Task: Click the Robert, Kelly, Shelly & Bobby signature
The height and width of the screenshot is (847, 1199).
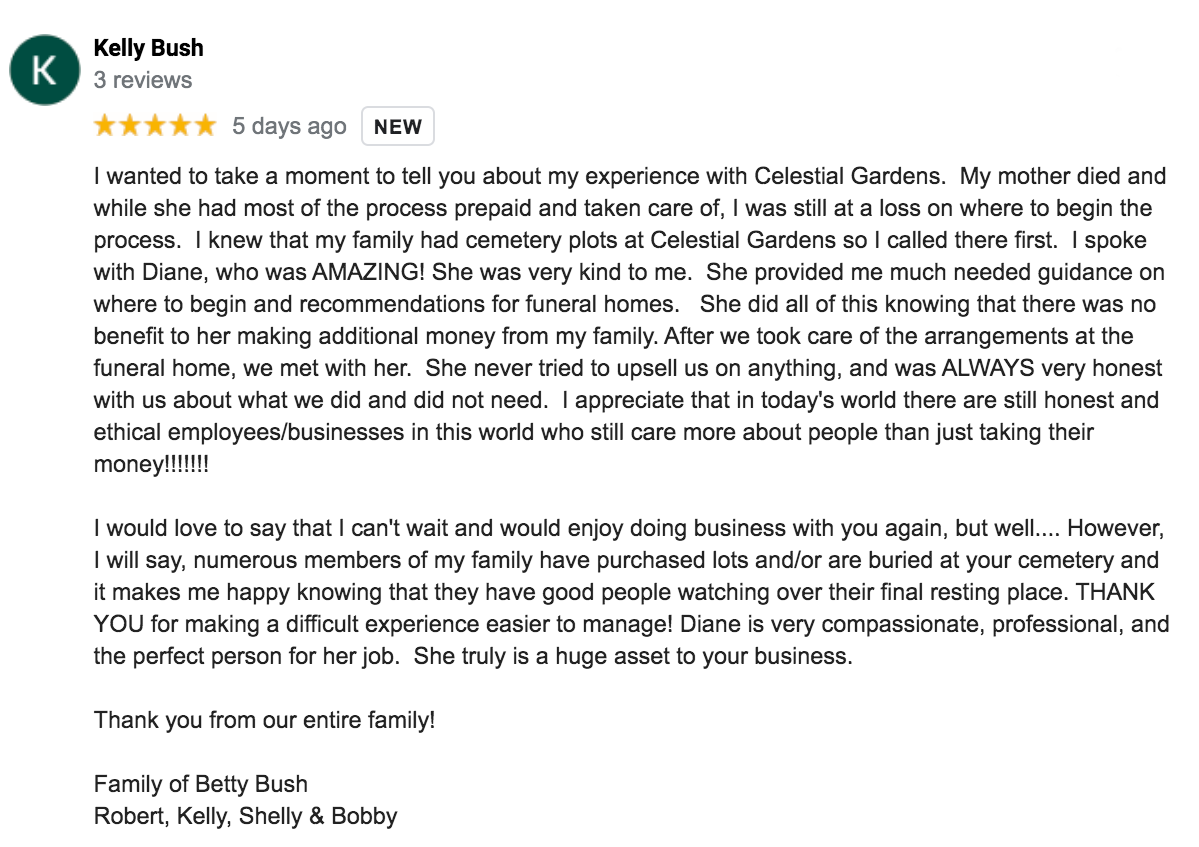Action: pos(245,816)
